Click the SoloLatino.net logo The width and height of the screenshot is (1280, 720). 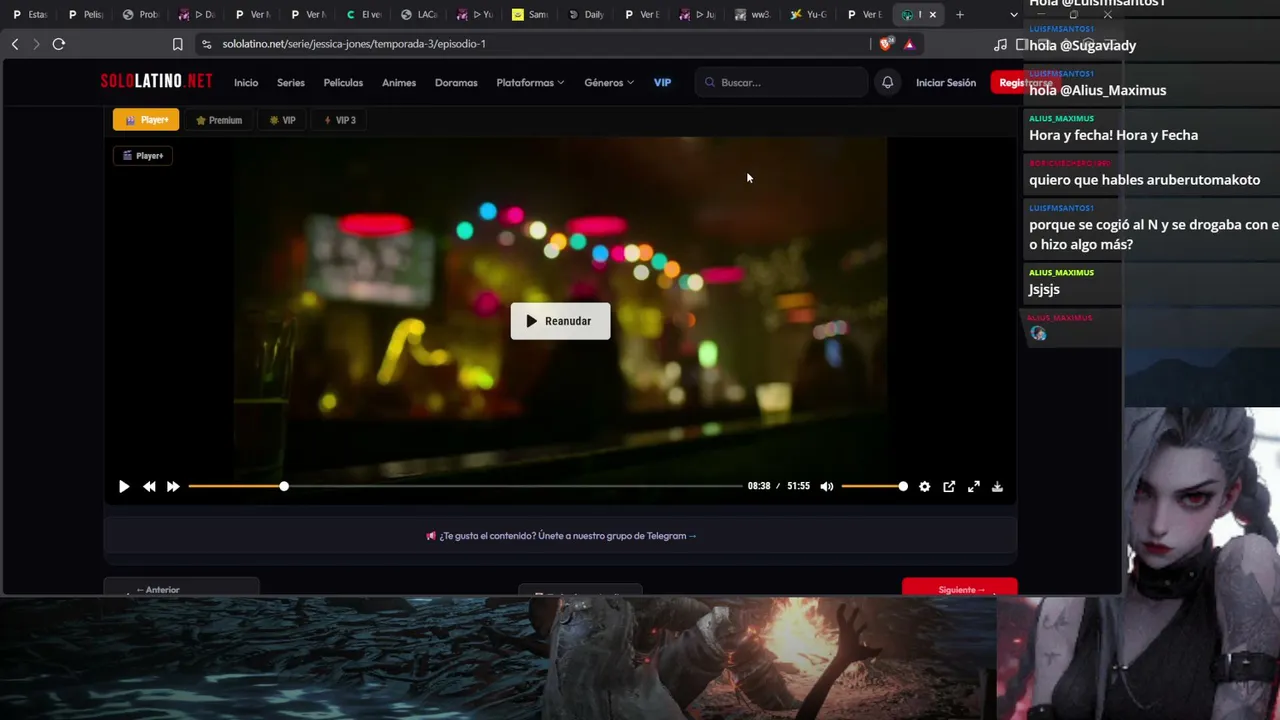pos(156,82)
